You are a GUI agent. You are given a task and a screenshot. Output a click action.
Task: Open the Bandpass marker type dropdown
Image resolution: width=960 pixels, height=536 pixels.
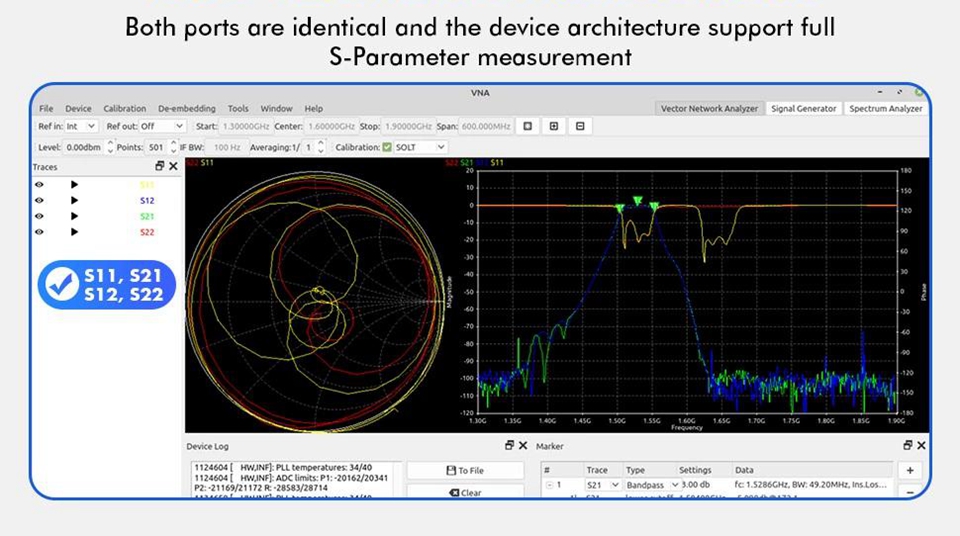pos(674,485)
